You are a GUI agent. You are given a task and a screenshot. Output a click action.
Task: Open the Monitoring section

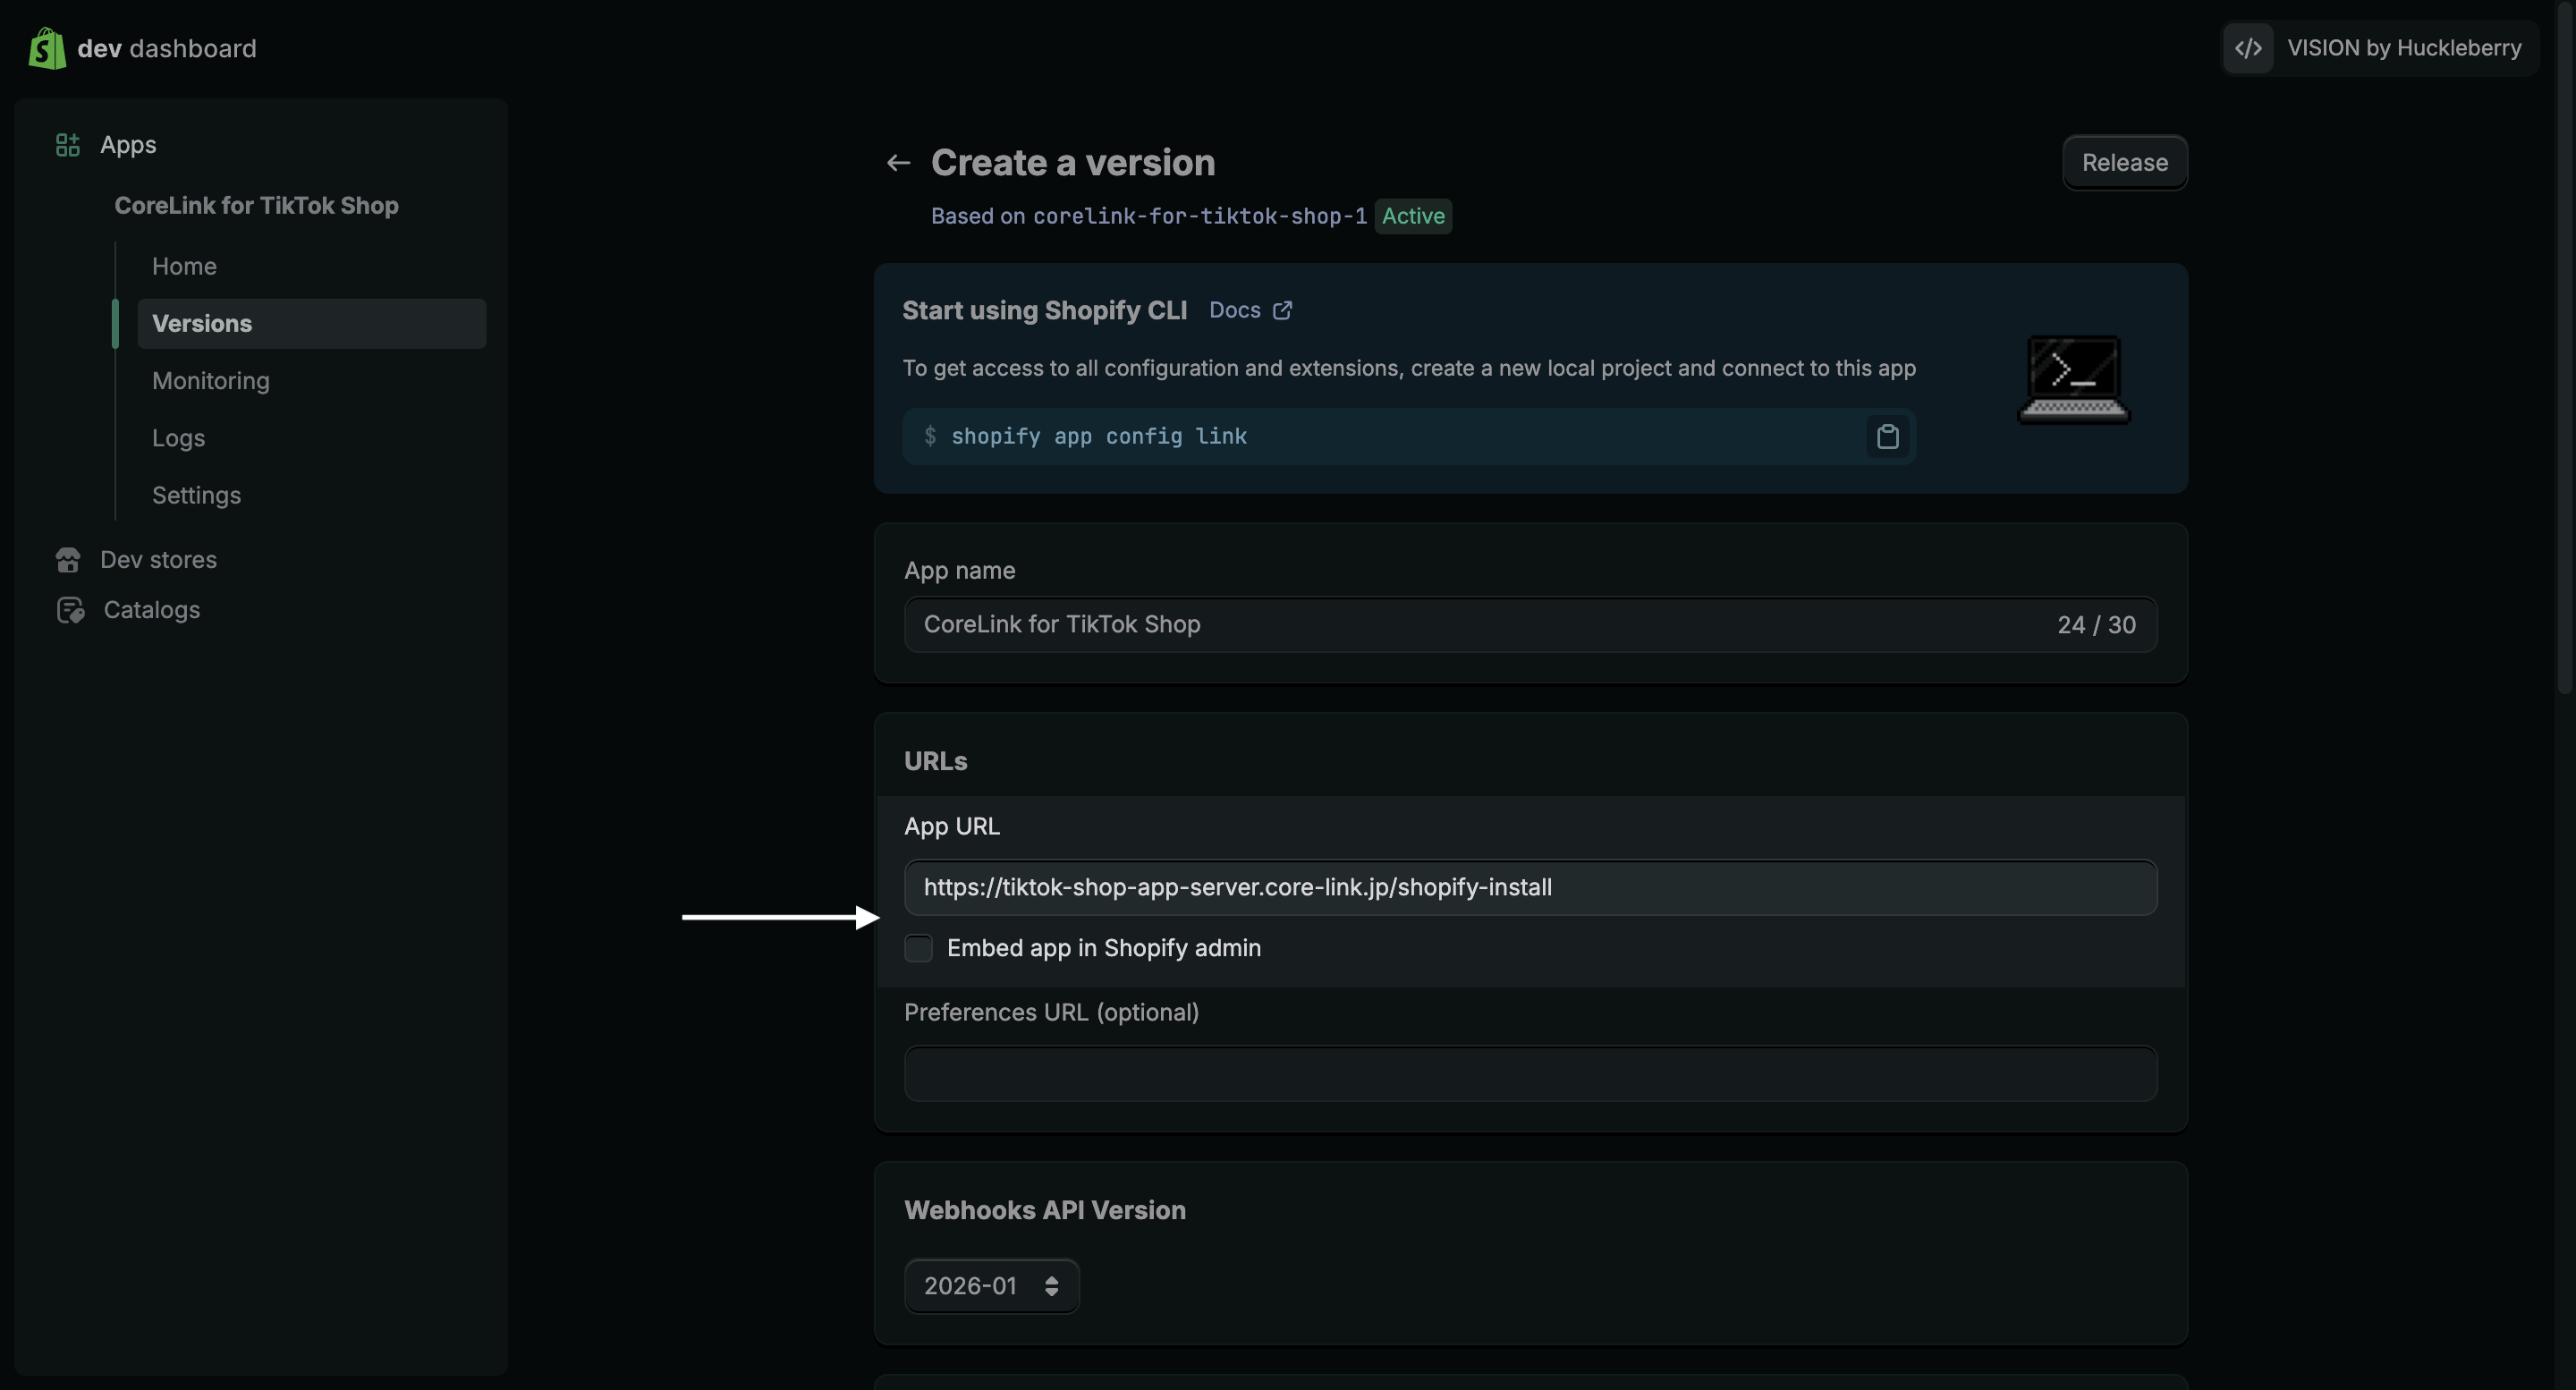tap(211, 381)
